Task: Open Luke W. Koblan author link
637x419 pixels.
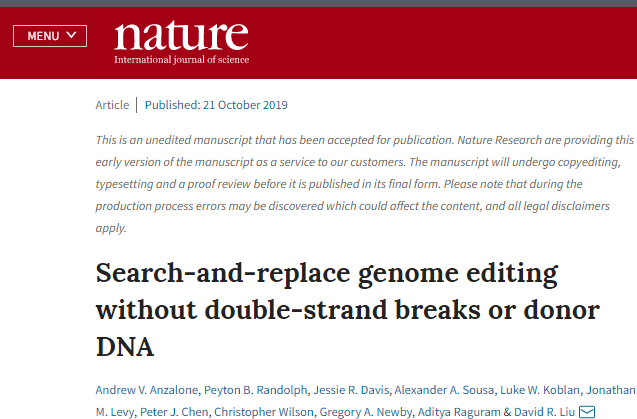Action: pyautogui.click(x=540, y=390)
